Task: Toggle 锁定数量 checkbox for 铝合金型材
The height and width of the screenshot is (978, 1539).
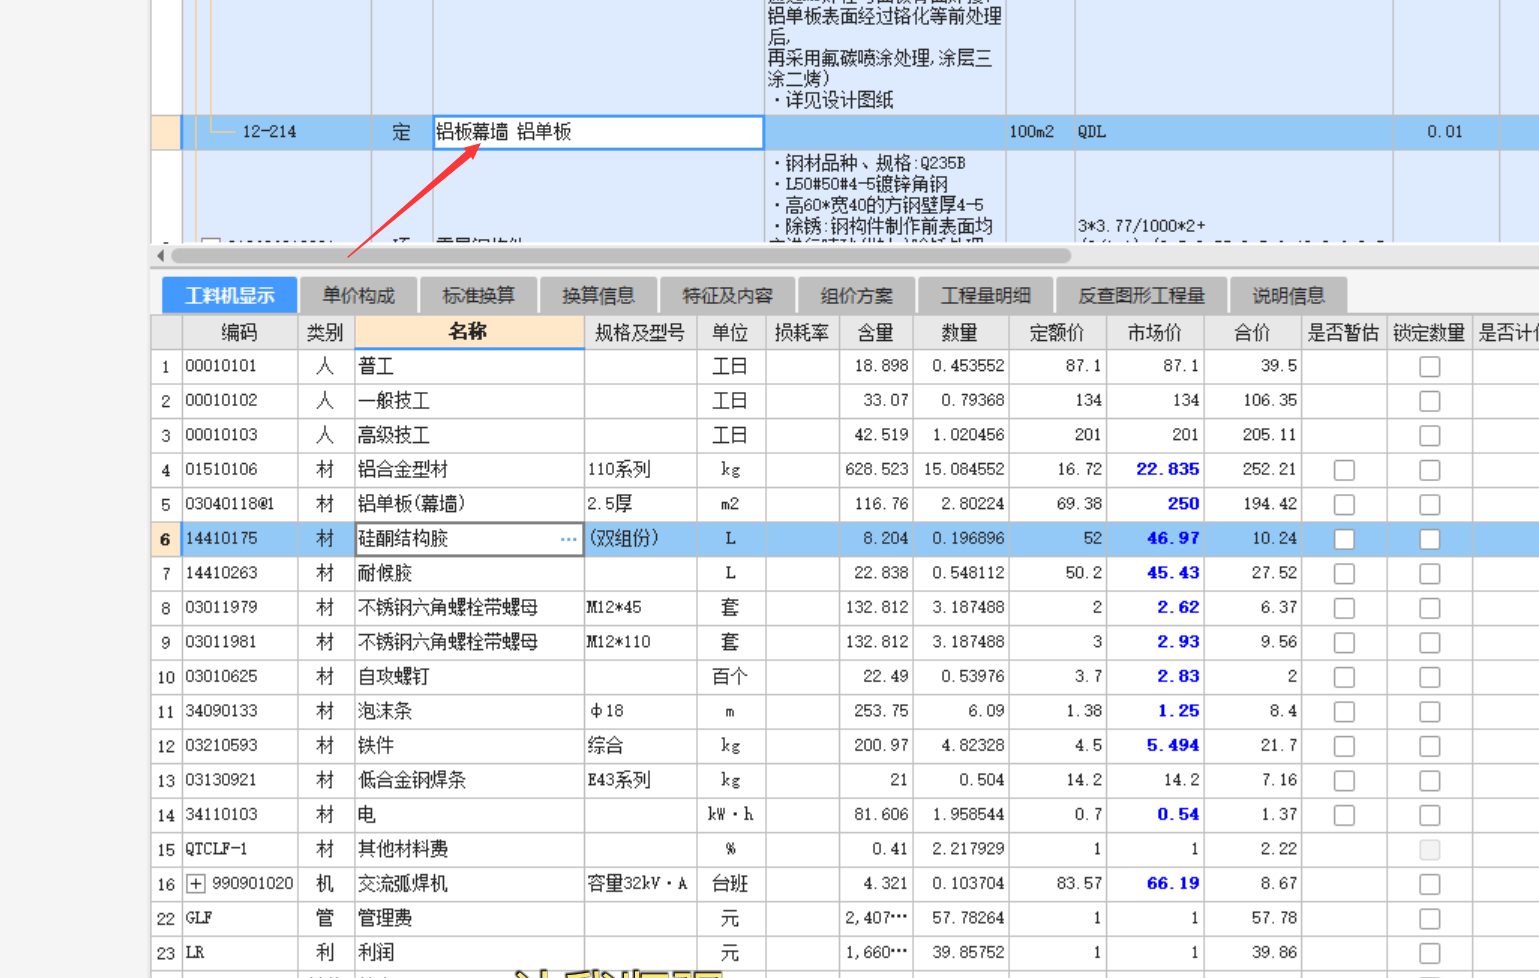Action: [1430, 470]
